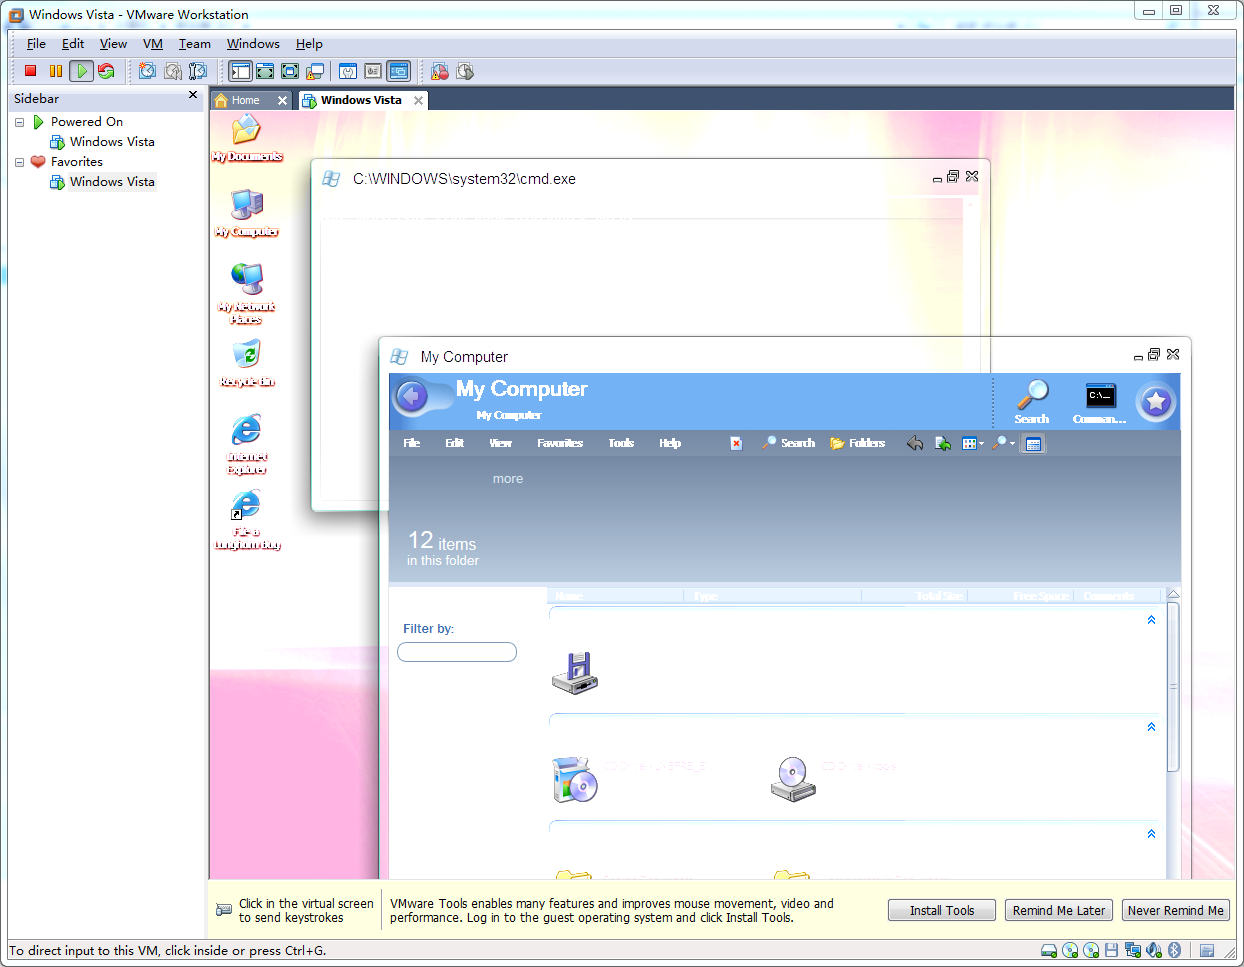The width and height of the screenshot is (1244, 967).
Task: Select the CD drive icon in My Computer
Action: [793, 779]
